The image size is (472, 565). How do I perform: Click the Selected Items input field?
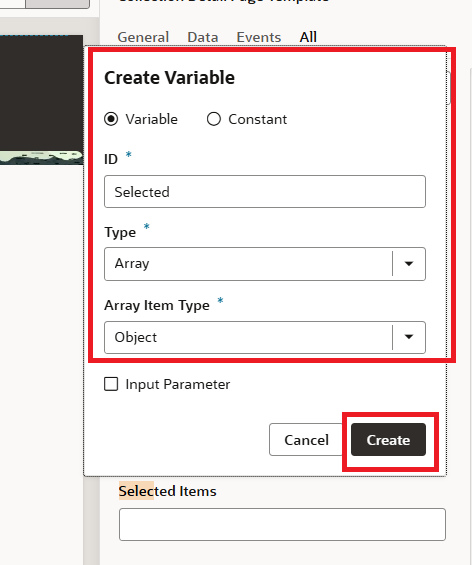pyautogui.click(x=282, y=524)
